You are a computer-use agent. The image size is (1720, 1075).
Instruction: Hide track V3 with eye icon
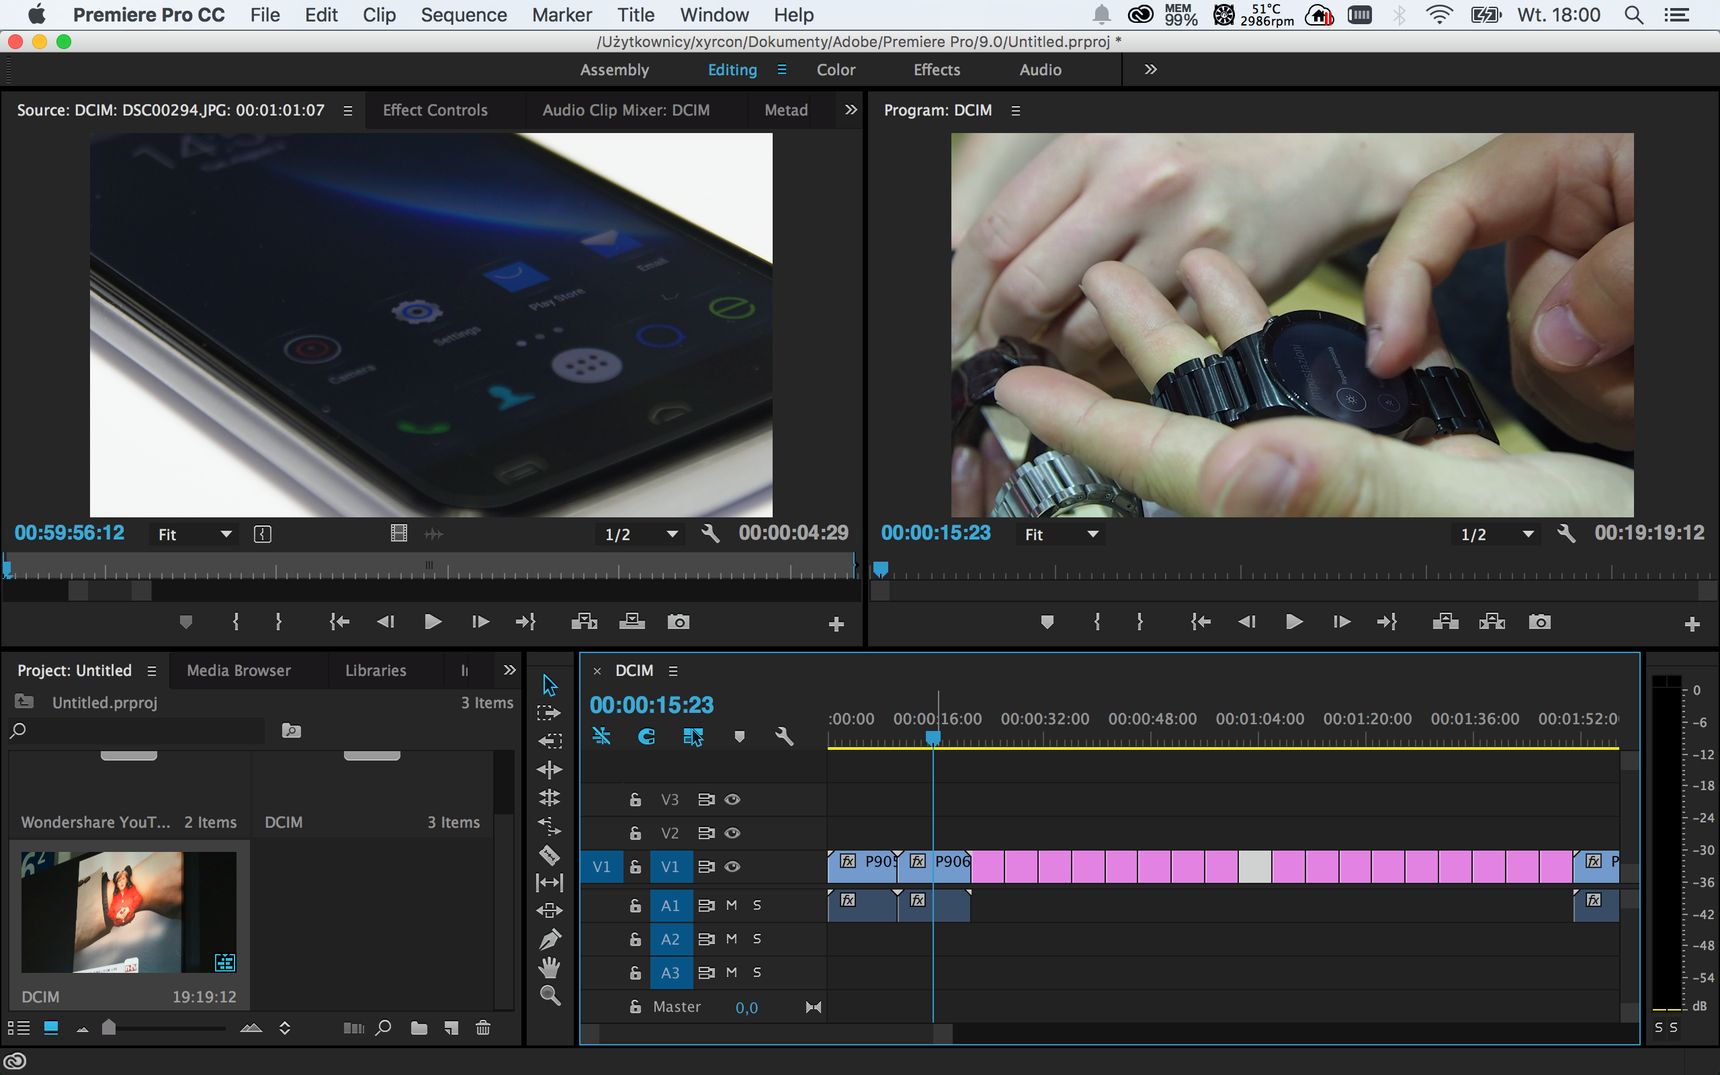point(732,799)
